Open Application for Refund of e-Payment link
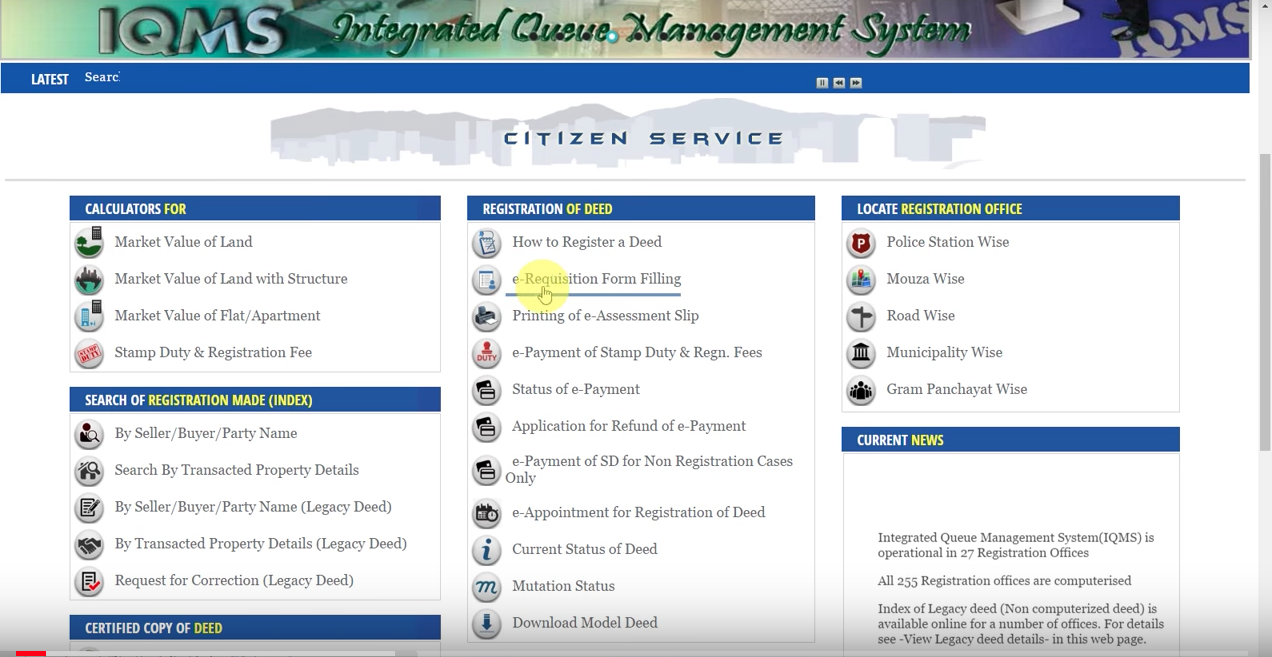The width and height of the screenshot is (1272, 657). pyautogui.click(x=629, y=427)
